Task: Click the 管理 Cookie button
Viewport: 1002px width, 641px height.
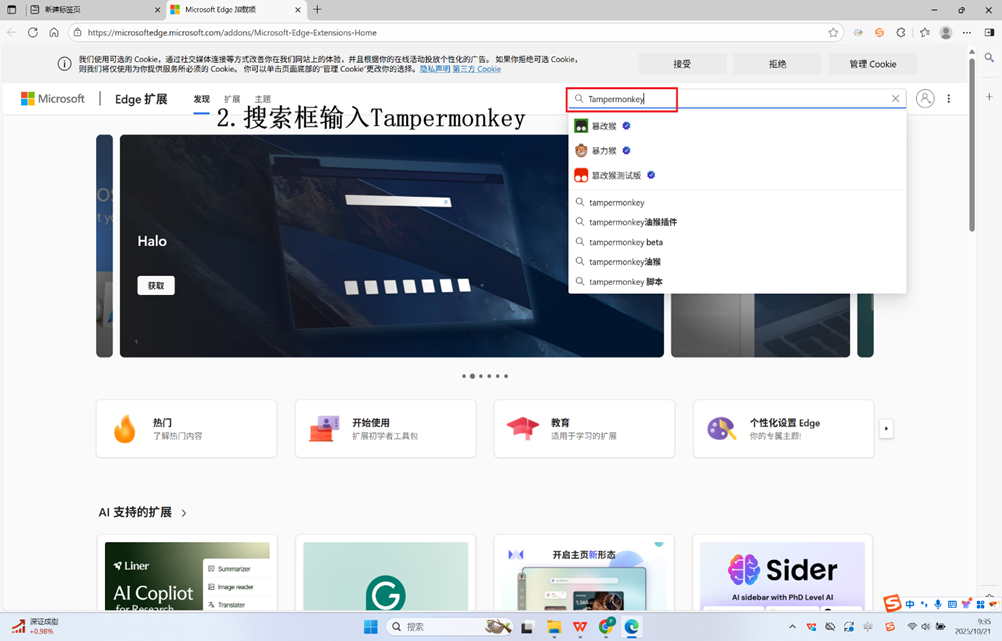Action: tap(872, 63)
